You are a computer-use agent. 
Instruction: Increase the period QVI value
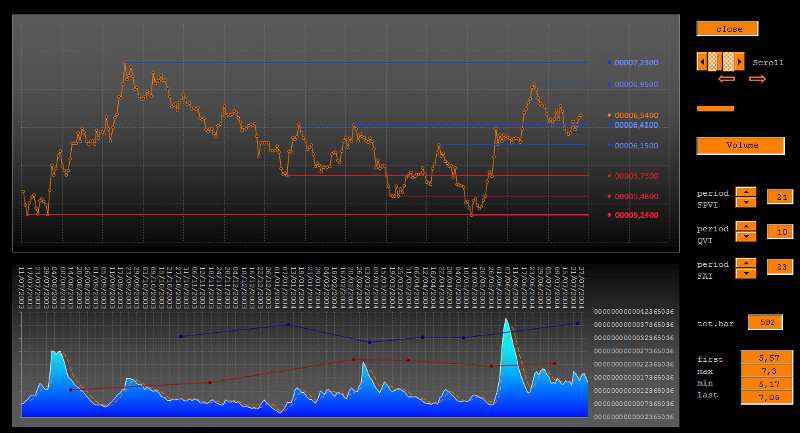click(745, 226)
